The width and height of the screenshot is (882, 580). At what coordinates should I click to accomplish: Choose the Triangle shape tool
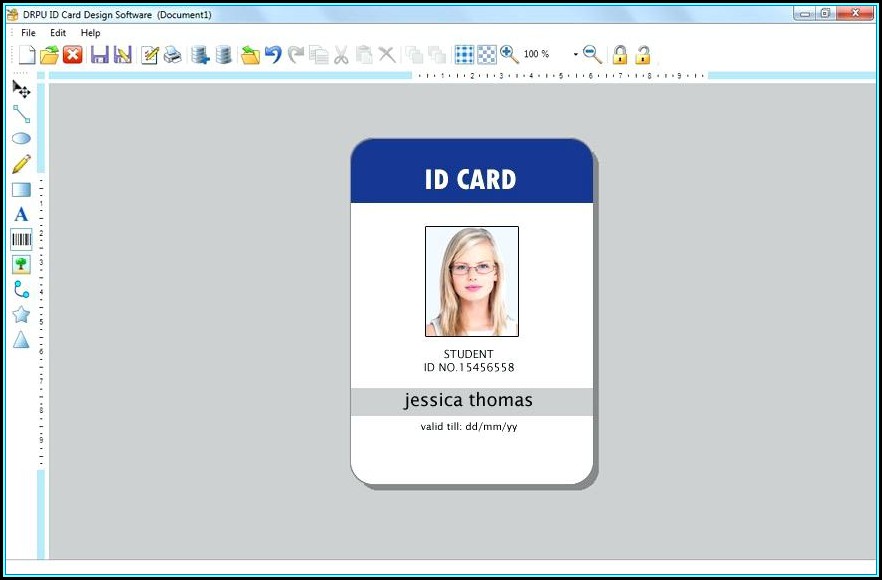[x=21, y=340]
